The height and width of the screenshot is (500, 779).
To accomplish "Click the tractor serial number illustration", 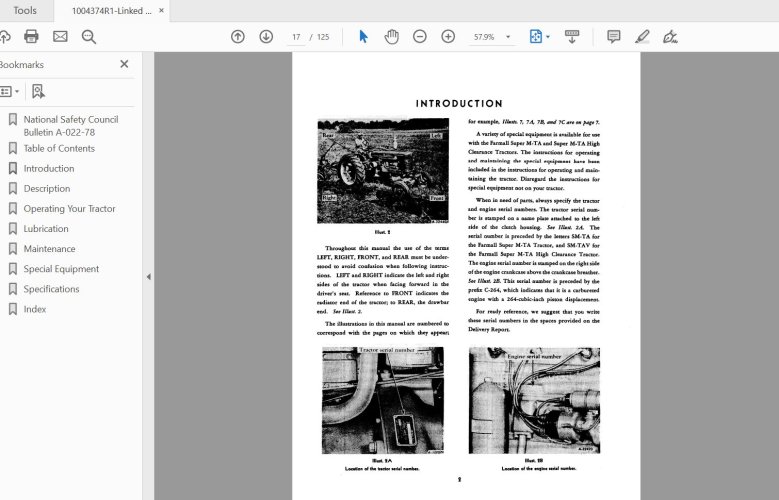I will 383,400.
